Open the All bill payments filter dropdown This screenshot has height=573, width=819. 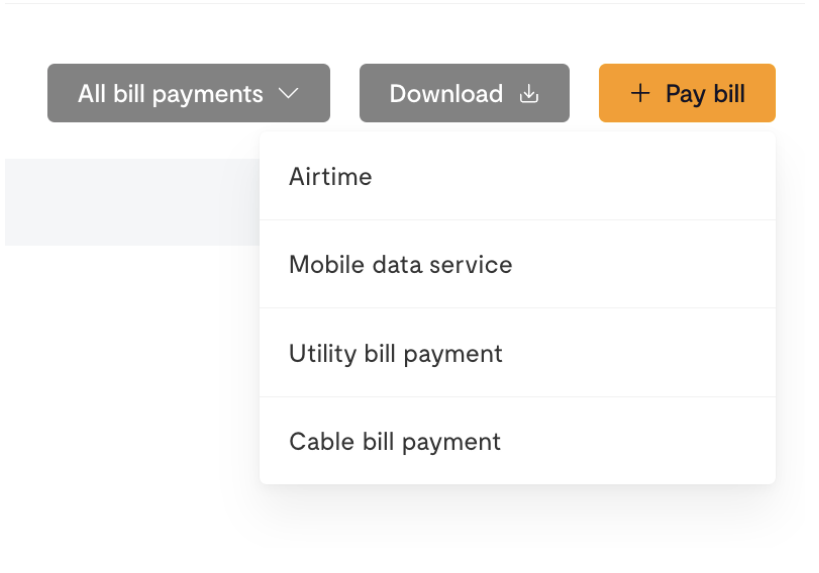(x=188, y=93)
